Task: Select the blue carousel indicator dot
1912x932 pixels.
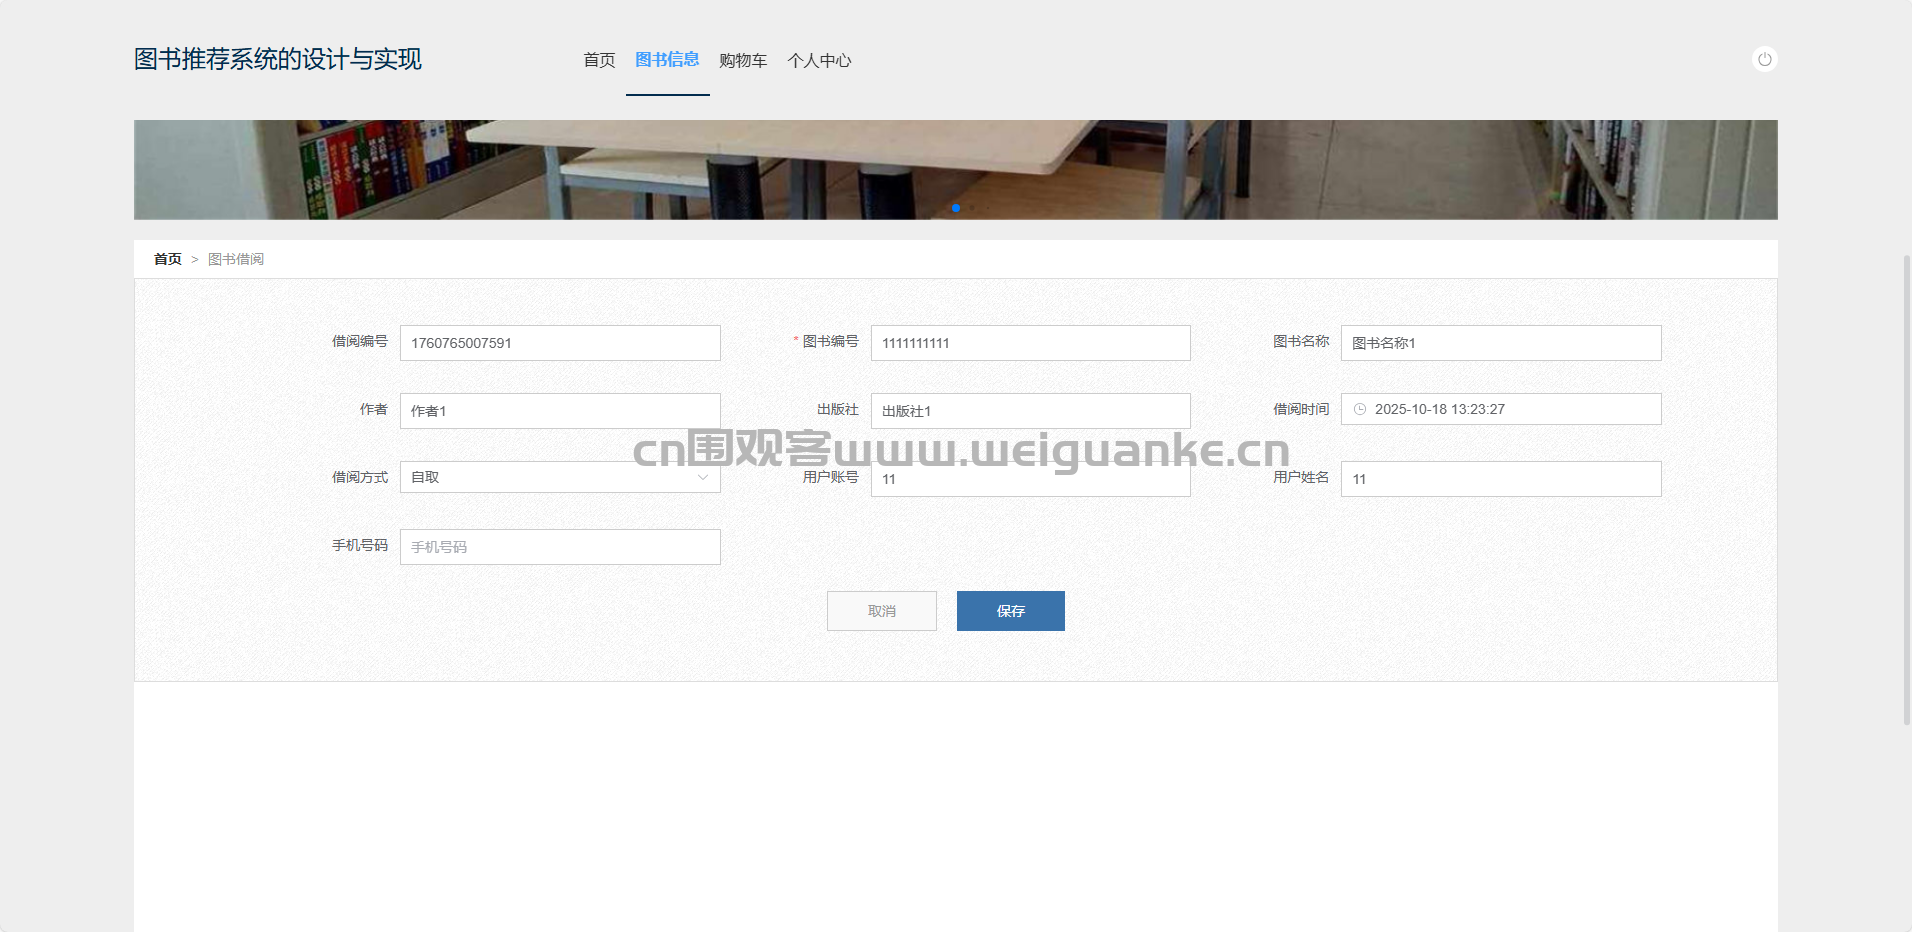Action: tap(956, 208)
